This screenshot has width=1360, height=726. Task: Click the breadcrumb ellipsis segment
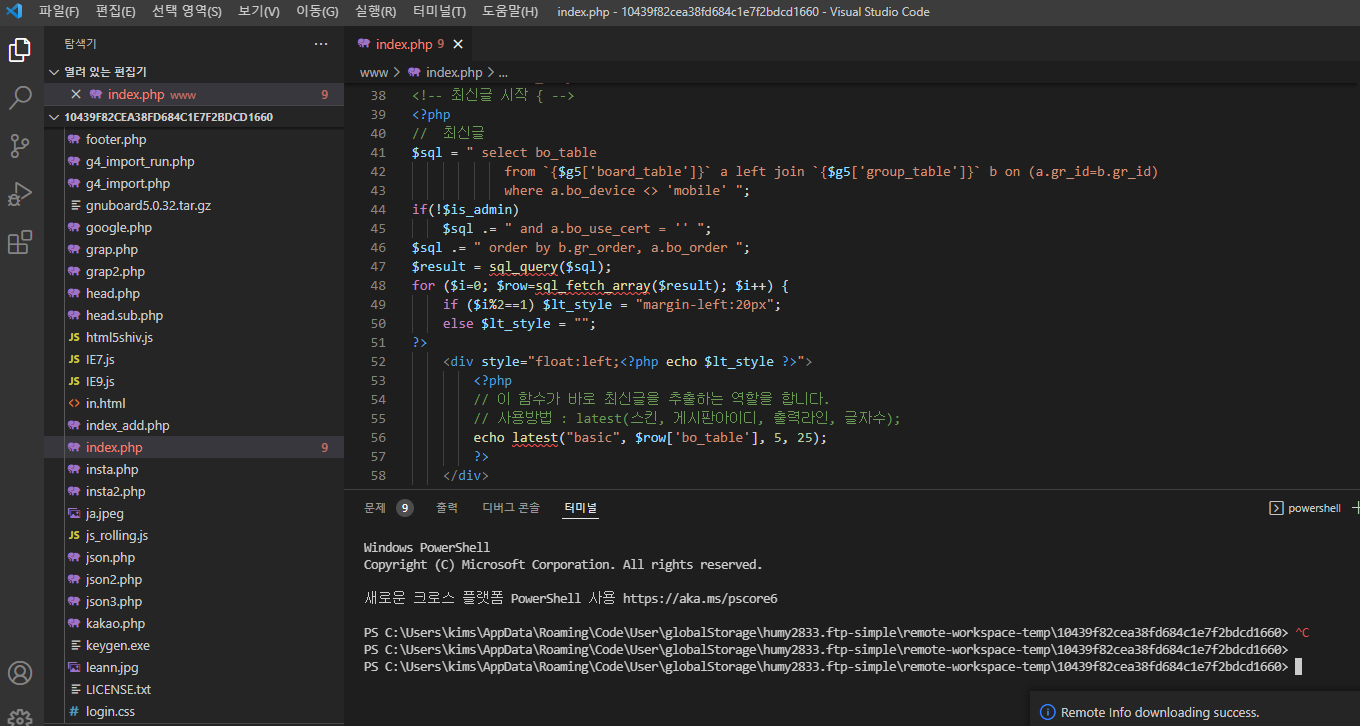coord(503,72)
